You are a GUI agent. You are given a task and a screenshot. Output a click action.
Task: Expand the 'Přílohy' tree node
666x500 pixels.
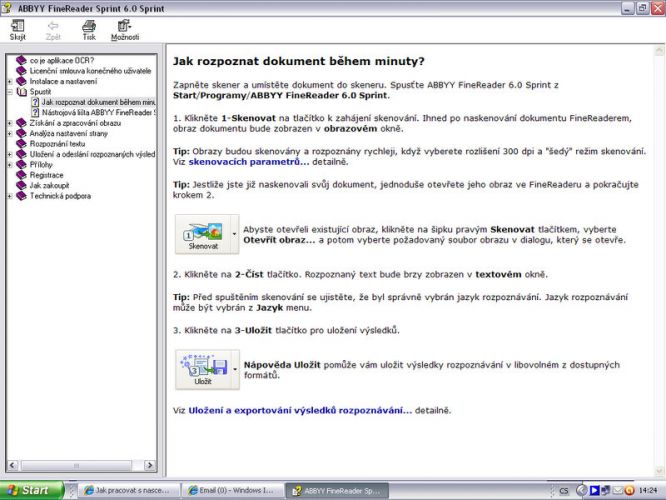(10, 164)
